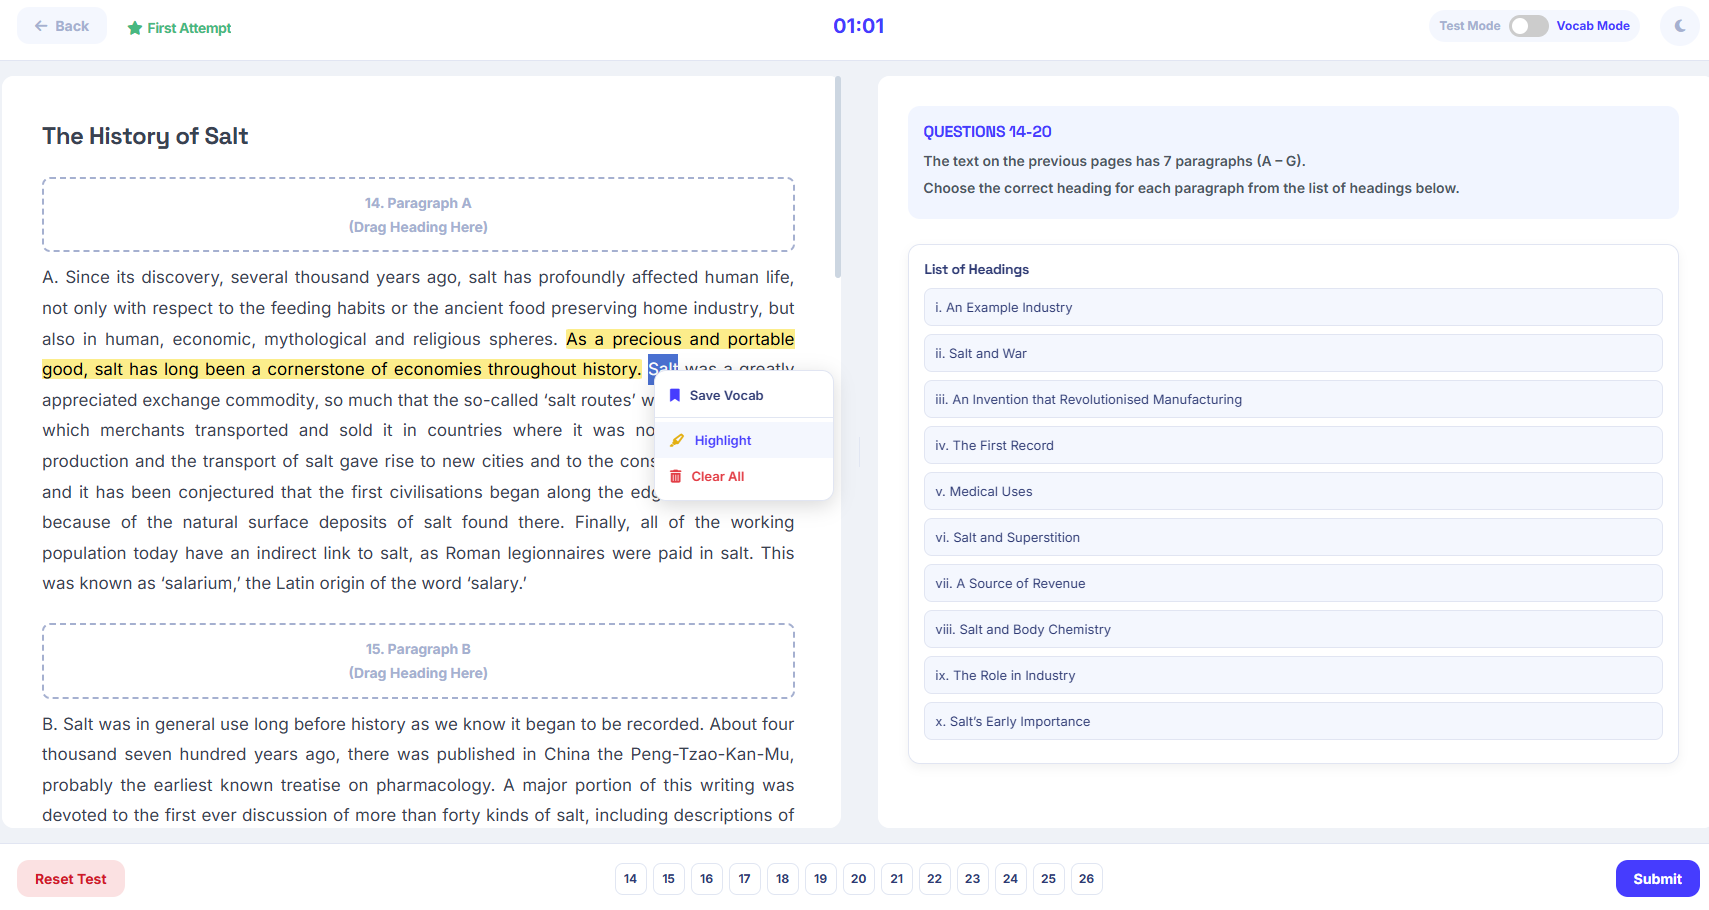Click the Paragraph A heading drop zone
Image resolution: width=1709 pixels, height=910 pixels.
[418, 215]
